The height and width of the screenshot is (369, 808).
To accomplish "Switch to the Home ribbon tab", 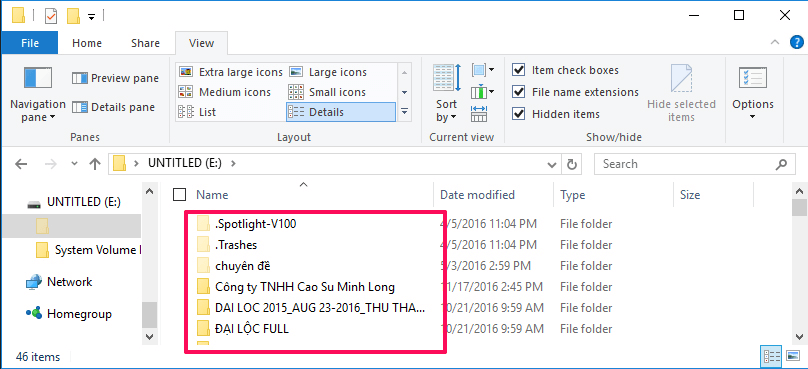I will pos(87,43).
